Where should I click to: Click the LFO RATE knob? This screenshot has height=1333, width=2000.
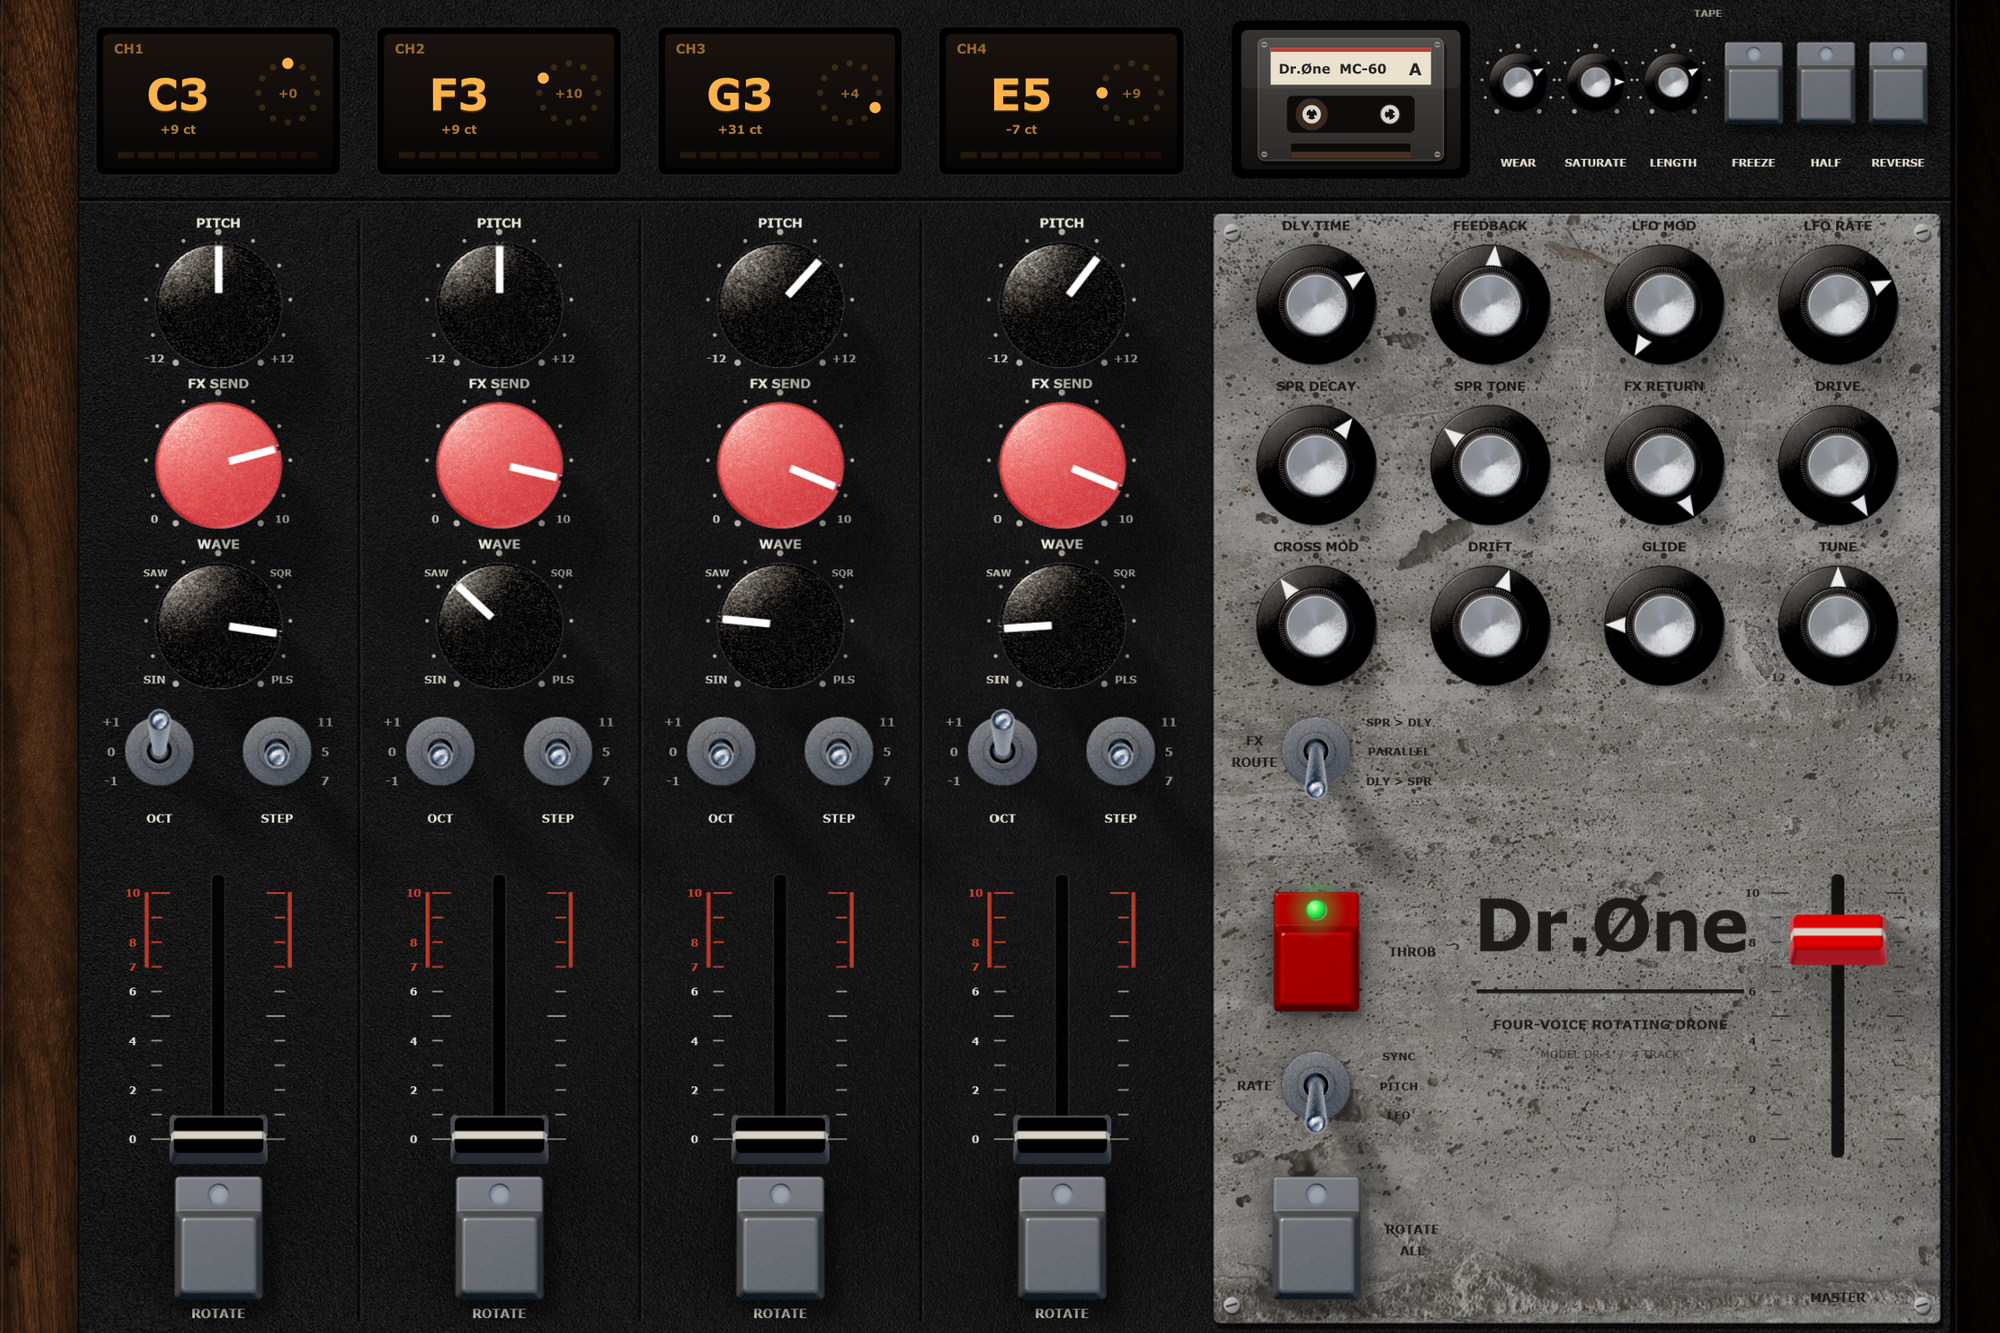1838,304
